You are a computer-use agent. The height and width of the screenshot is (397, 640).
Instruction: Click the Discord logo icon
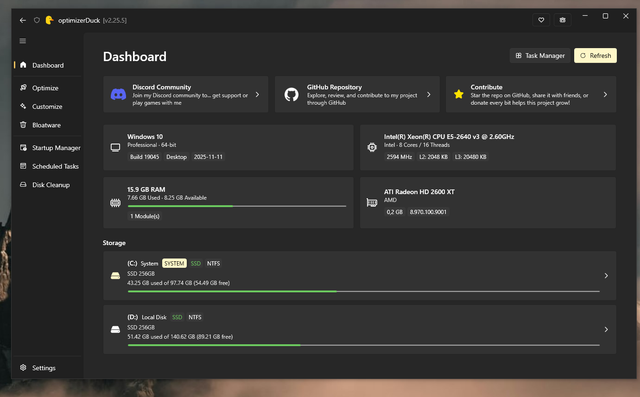[118, 95]
